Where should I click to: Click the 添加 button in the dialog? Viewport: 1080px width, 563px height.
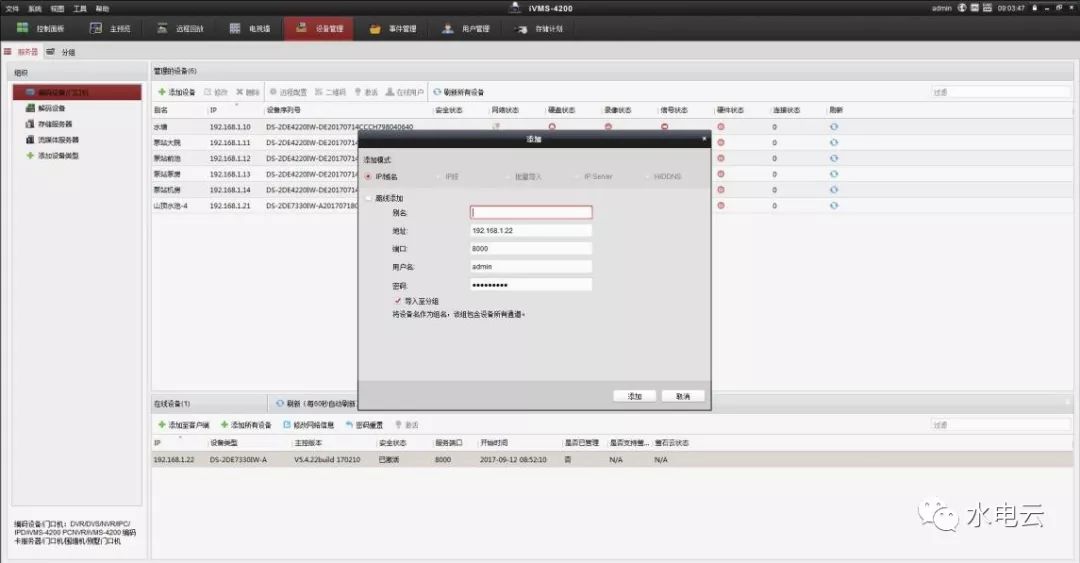pos(634,396)
